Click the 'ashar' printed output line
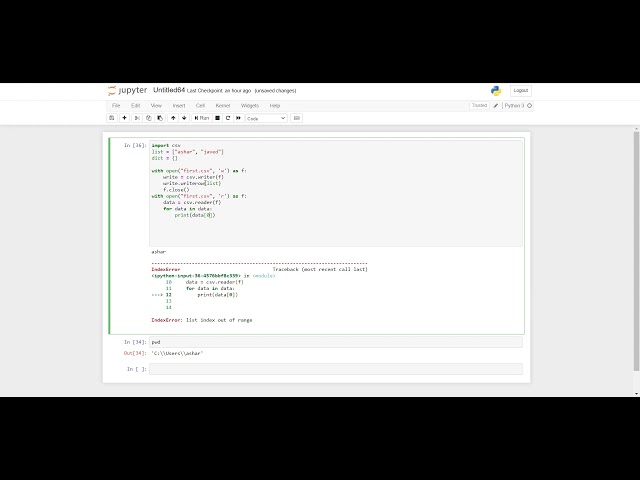 [x=159, y=252]
